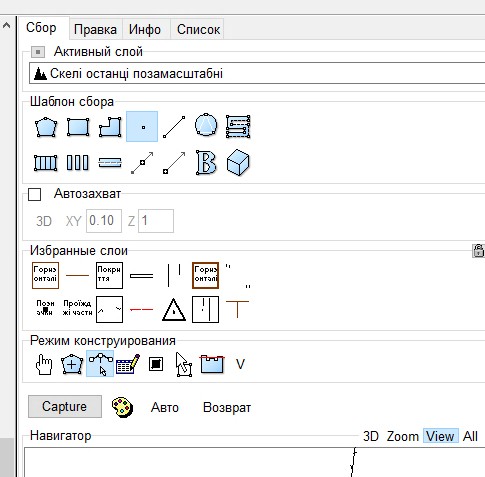
Task: Focus the XY tolerance input field
Action: point(104,221)
